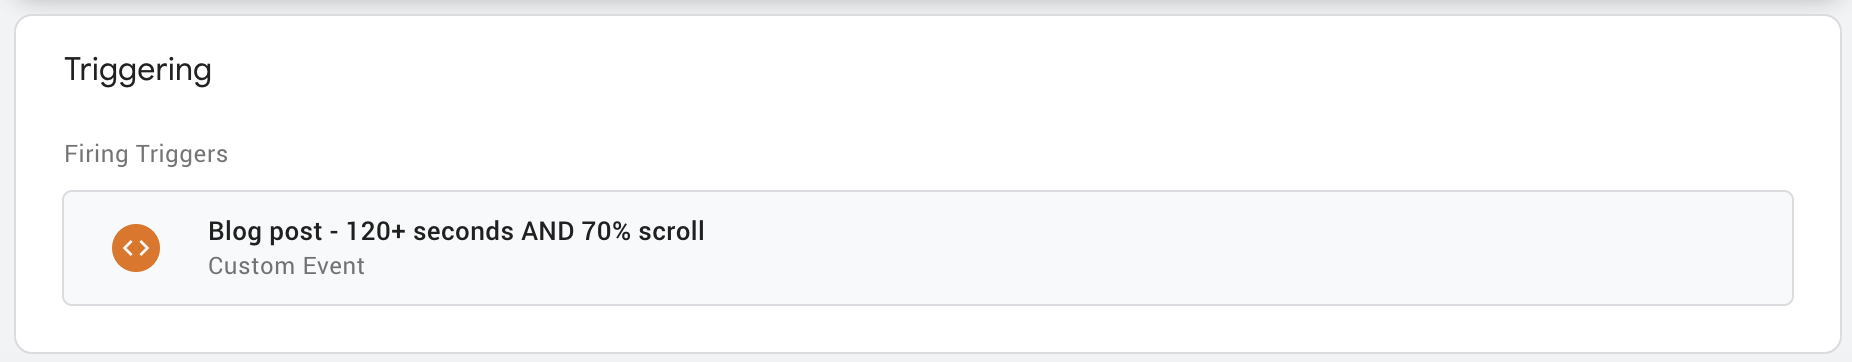This screenshot has height=362, width=1852.
Task: Click the word "Custom" under the trigger name
Action: (252, 266)
